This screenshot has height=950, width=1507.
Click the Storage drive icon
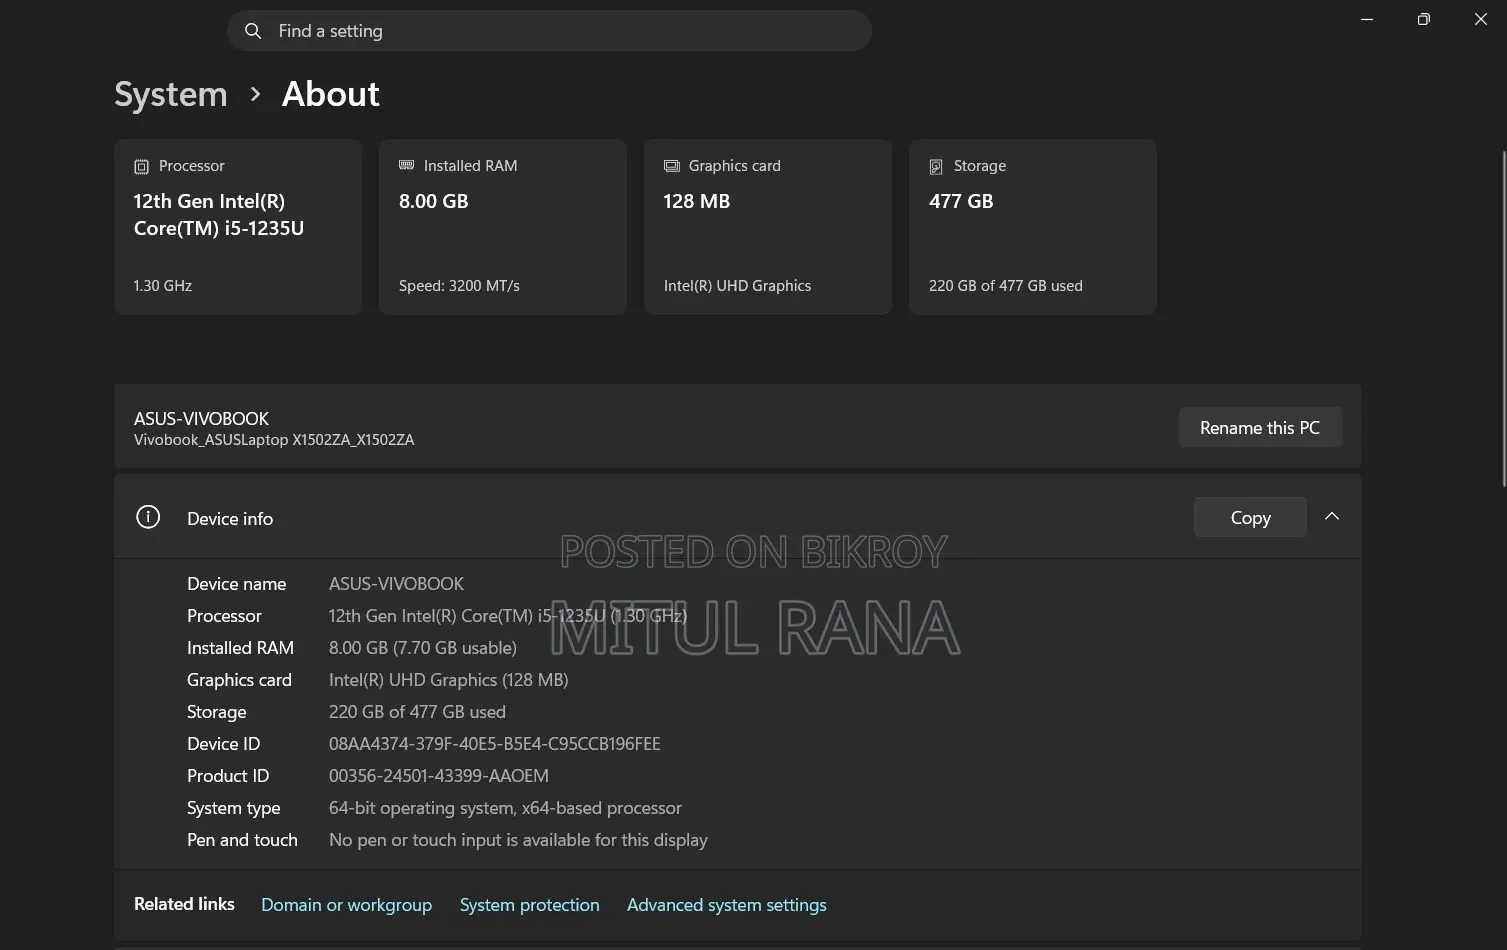click(936, 167)
